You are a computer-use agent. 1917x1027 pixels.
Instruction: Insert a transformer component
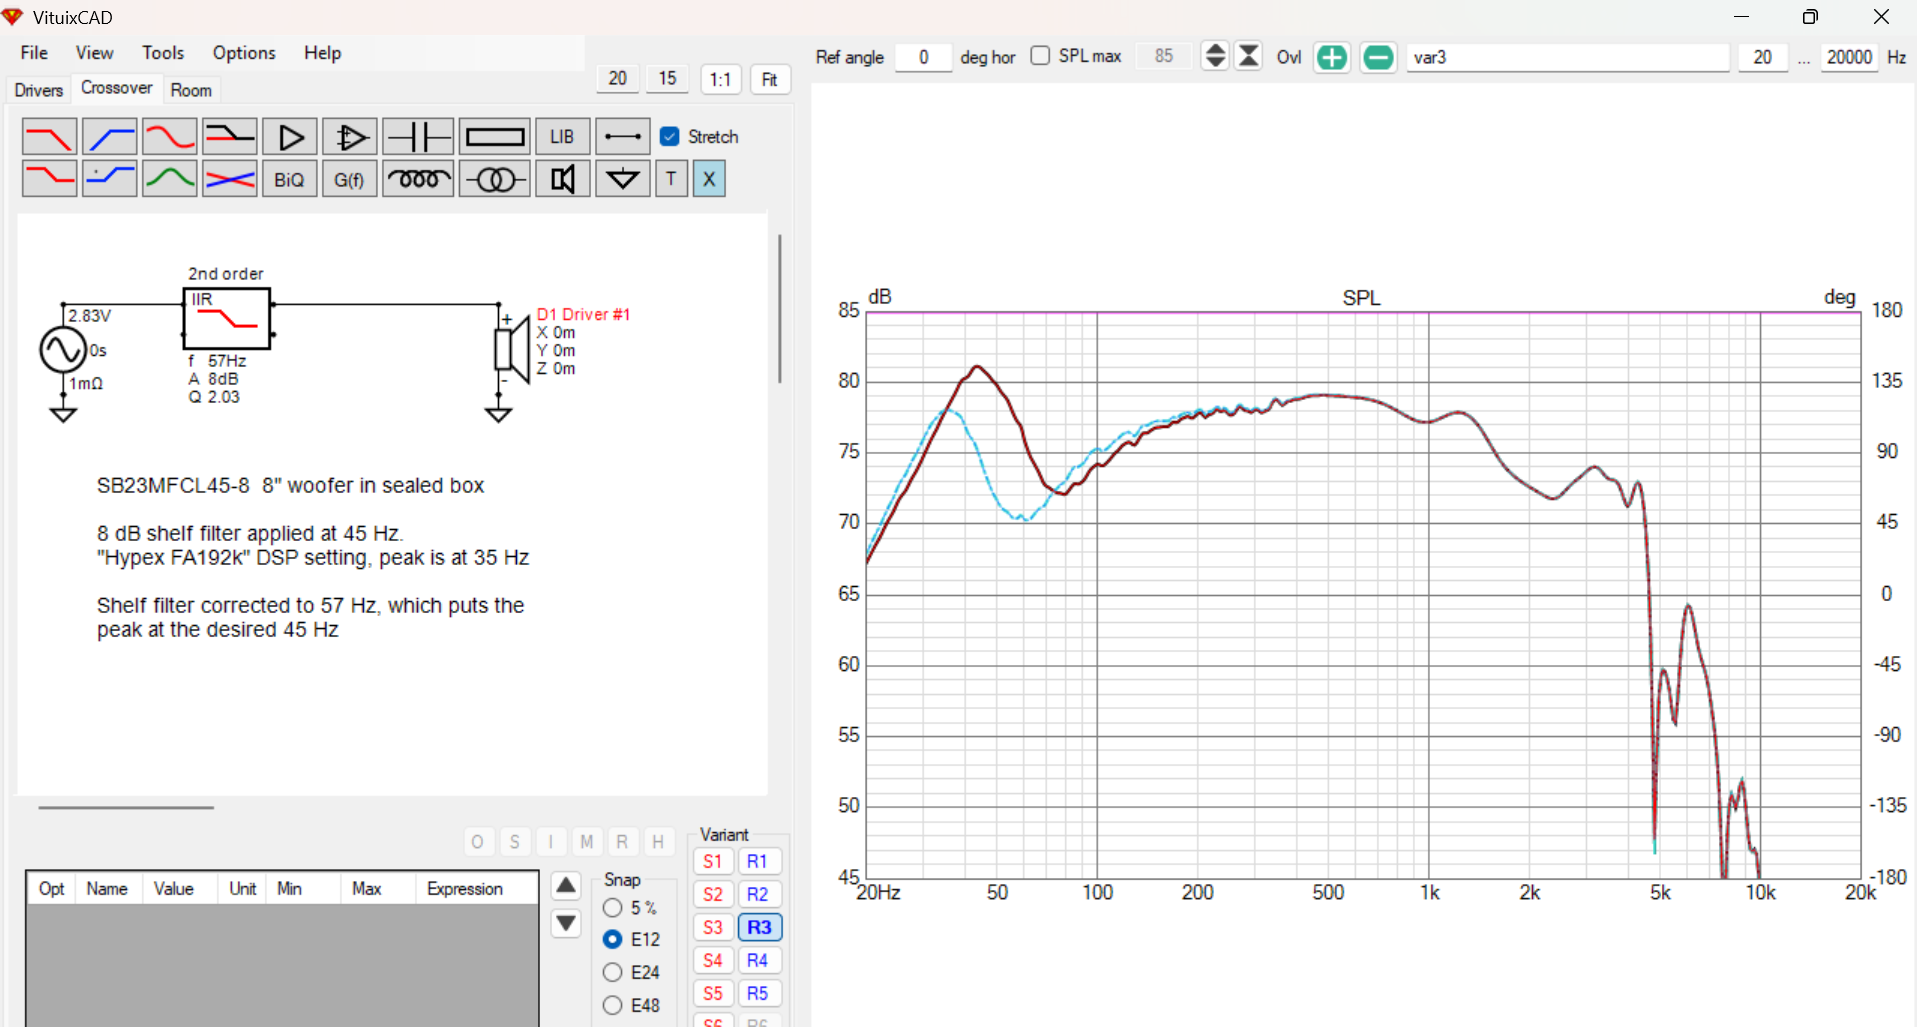[494, 179]
